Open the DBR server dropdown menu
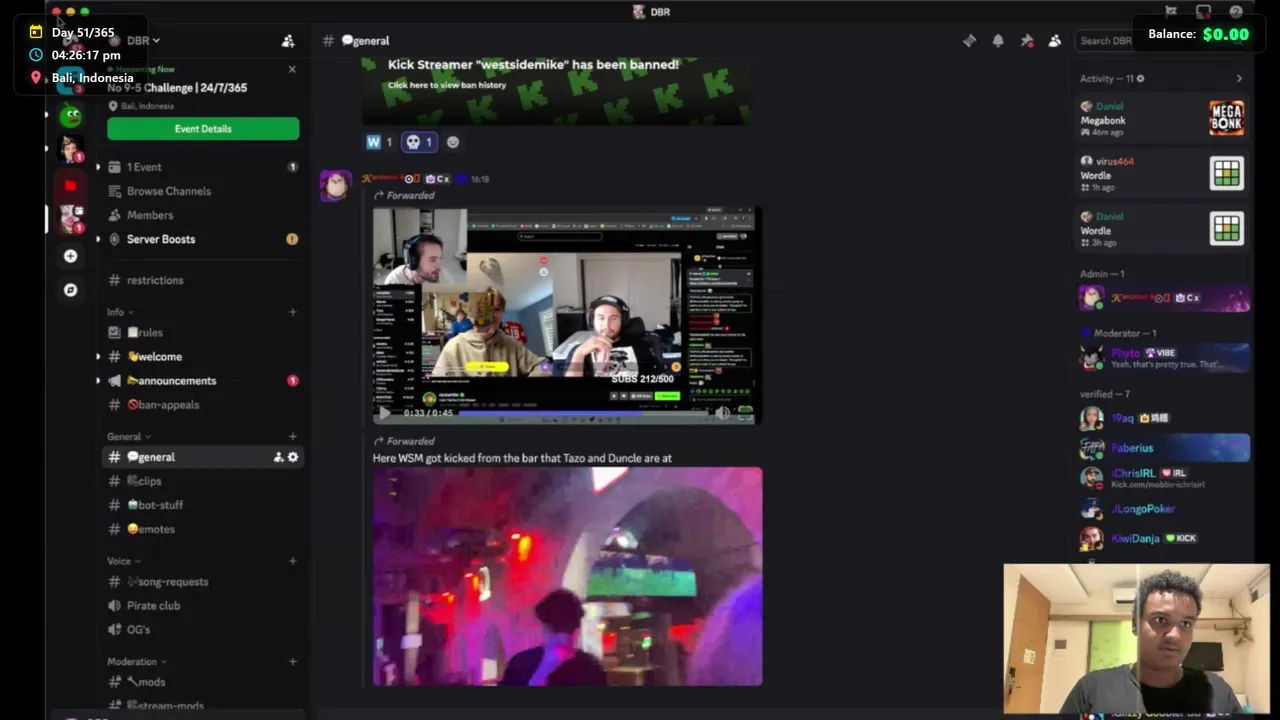Image resolution: width=1280 pixels, height=720 pixels. coord(143,41)
